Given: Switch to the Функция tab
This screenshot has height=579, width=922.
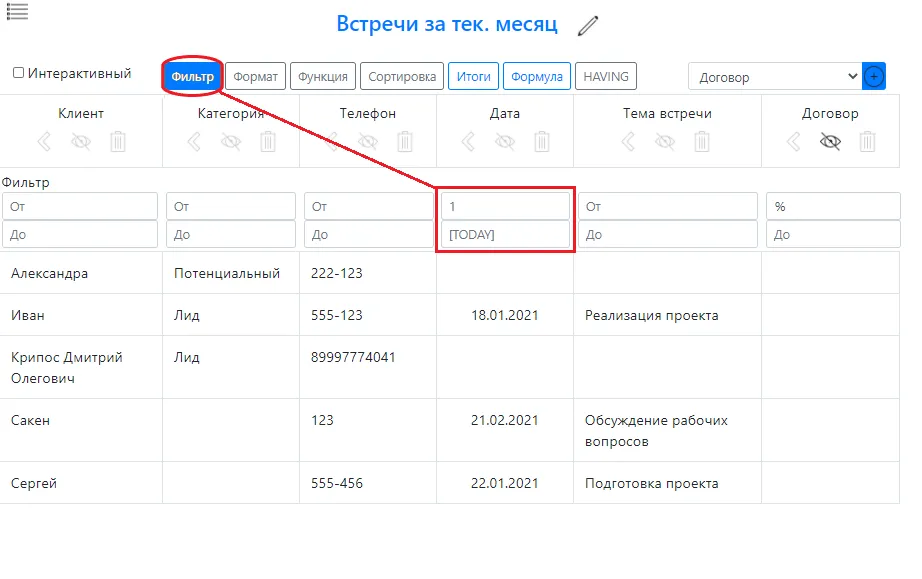Looking at the screenshot, I should click(x=323, y=76).
